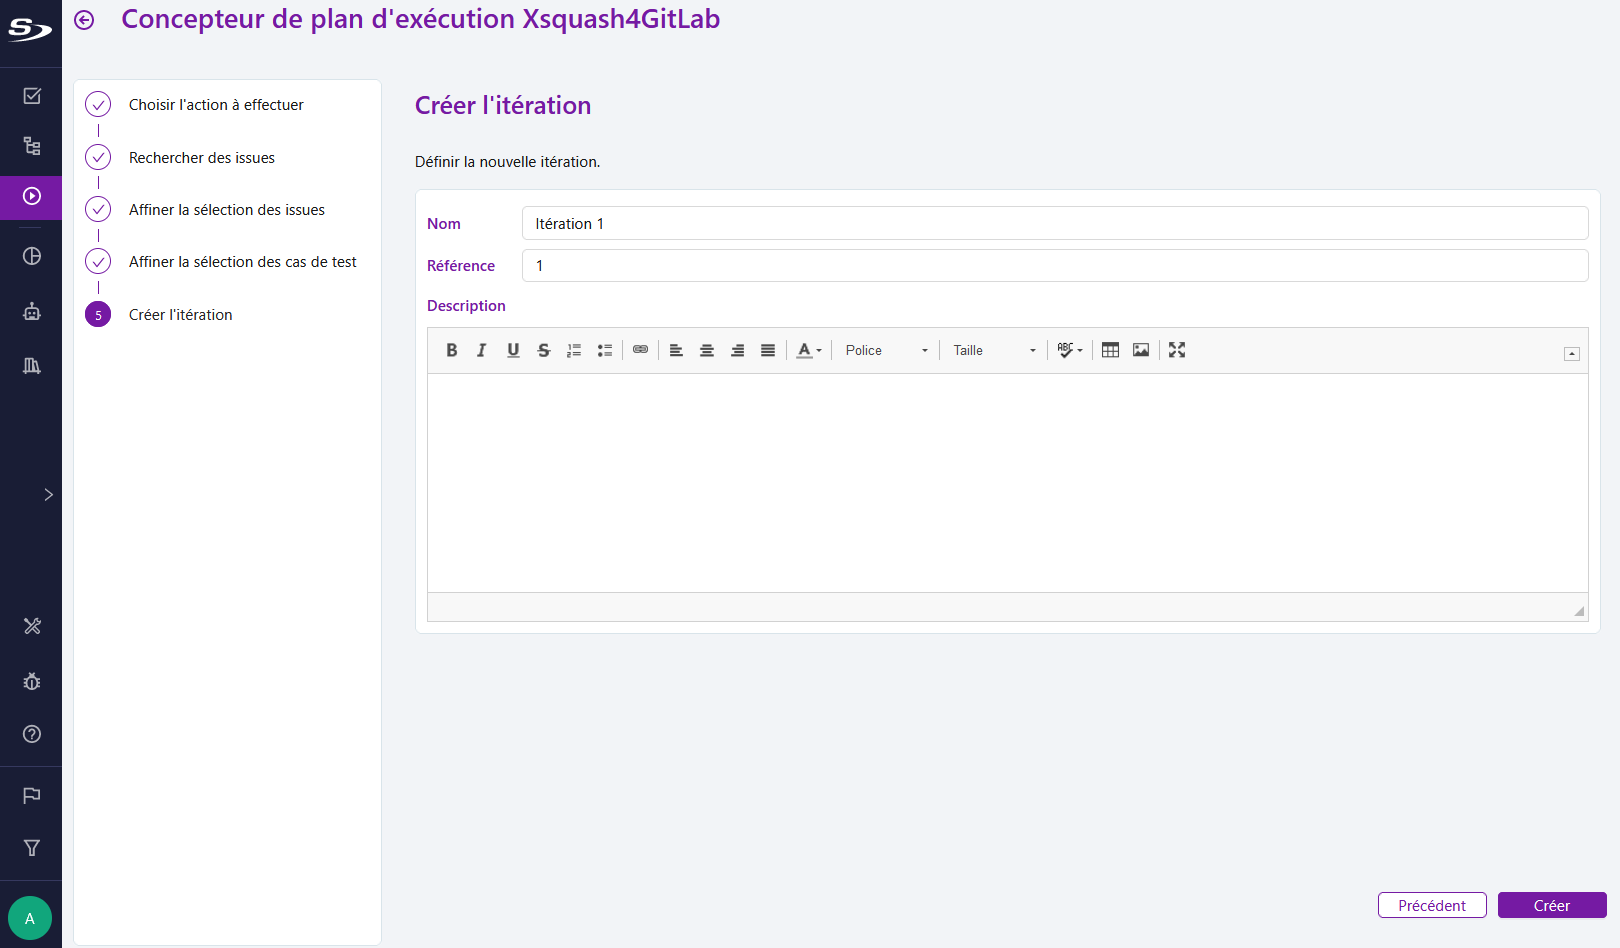
Task: Maximize the description rich text editor
Action: pos(1177,350)
